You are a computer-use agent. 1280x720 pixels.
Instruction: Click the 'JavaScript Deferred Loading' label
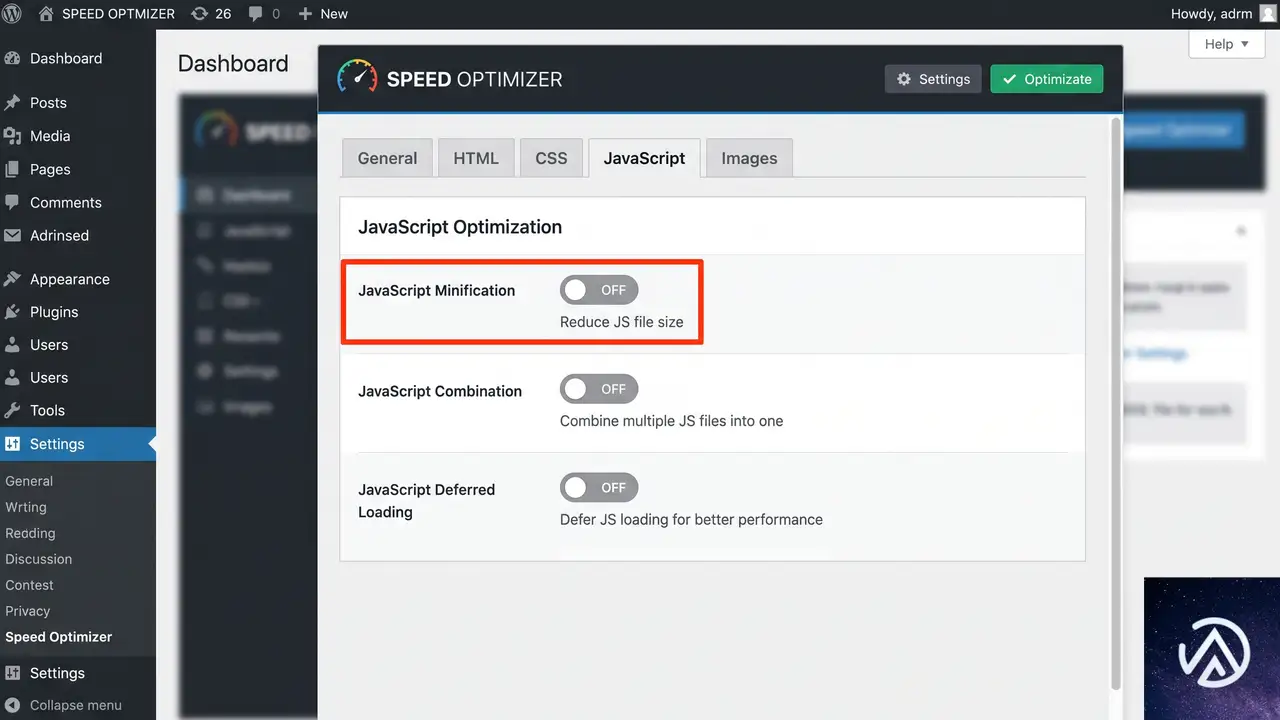(427, 501)
